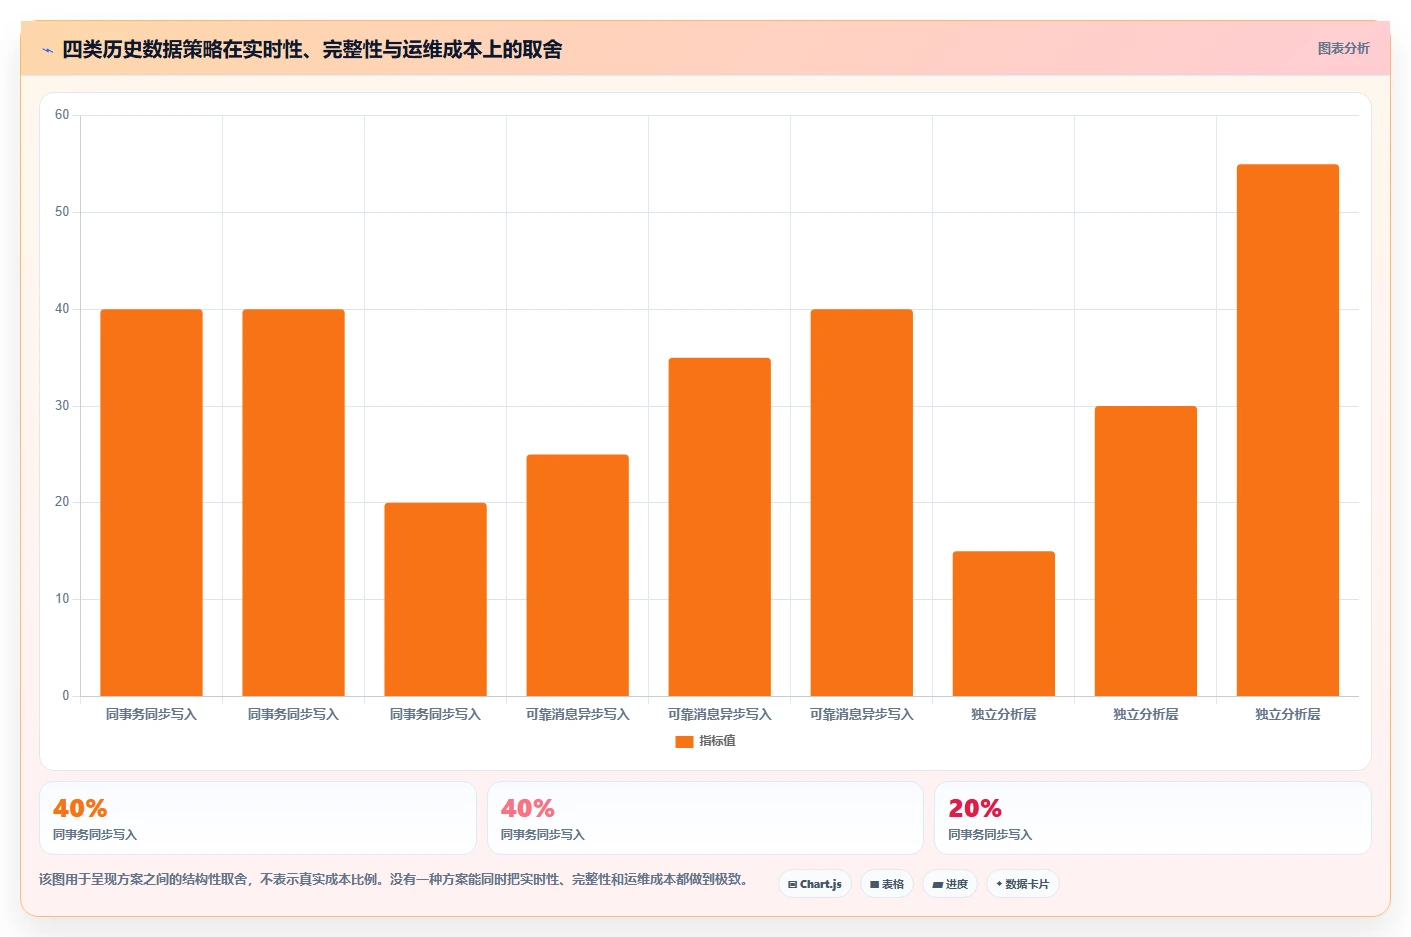Click the y-axis label 50
The image size is (1411, 937).
[x=62, y=212]
